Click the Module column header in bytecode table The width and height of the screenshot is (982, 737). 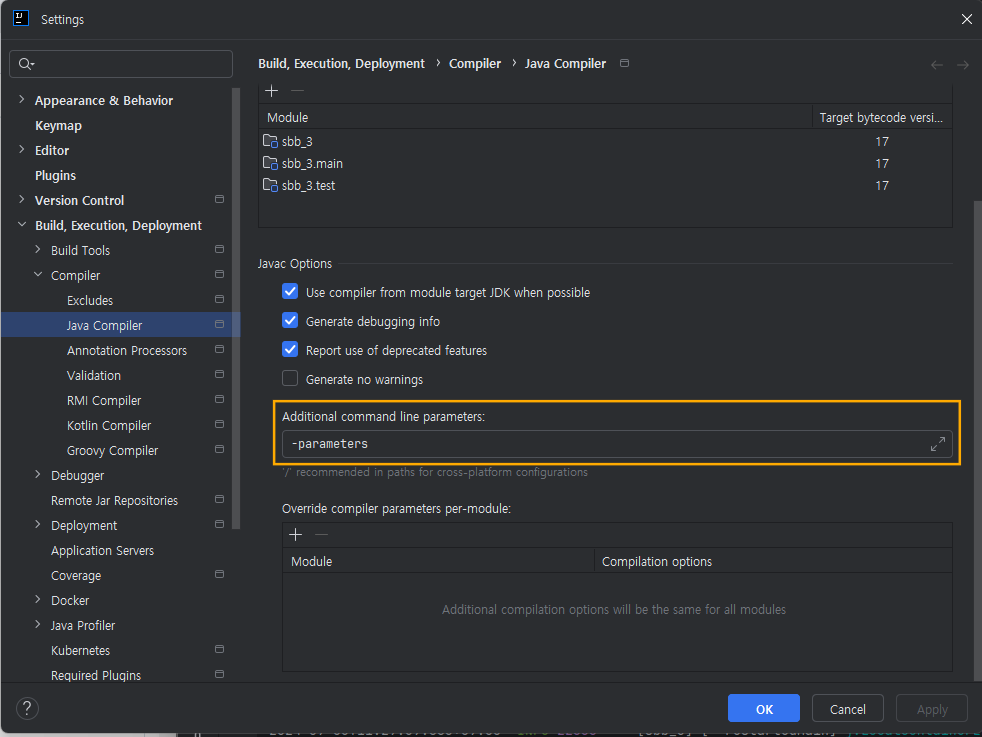click(535, 117)
